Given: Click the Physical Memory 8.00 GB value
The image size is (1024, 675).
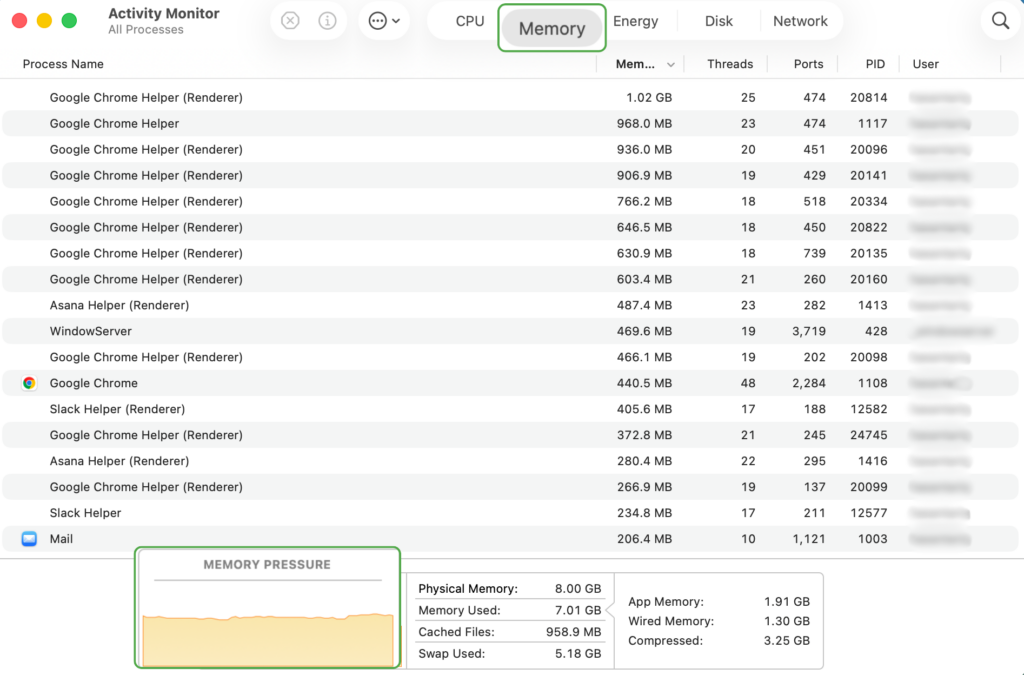Looking at the screenshot, I should click(577, 589).
